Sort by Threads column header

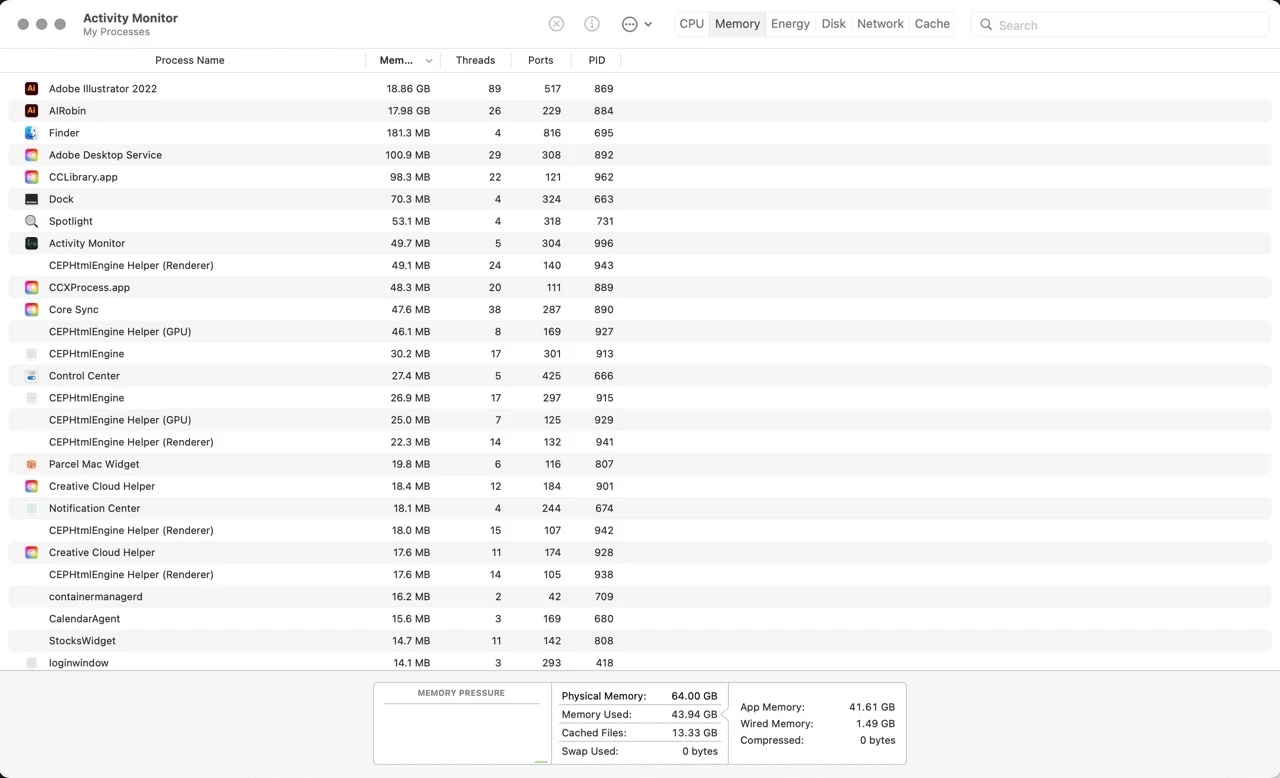(475, 60)
